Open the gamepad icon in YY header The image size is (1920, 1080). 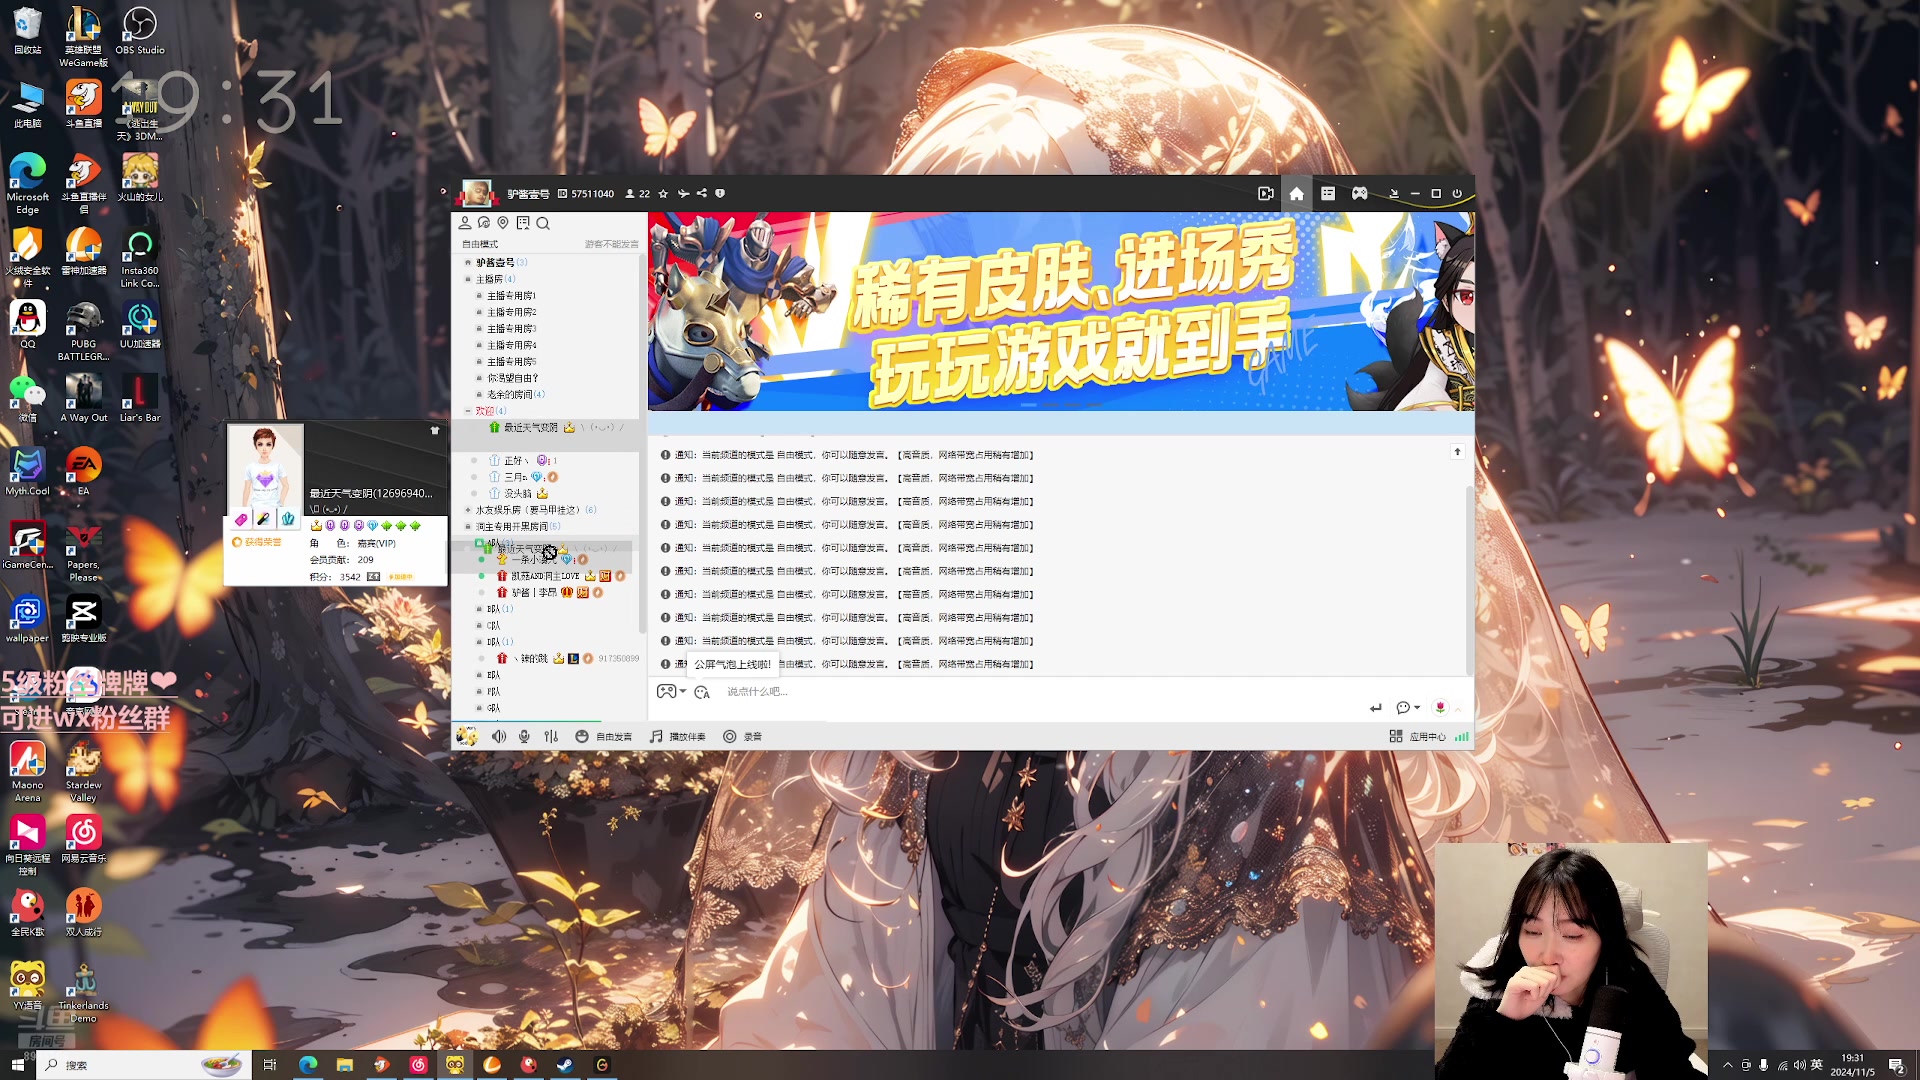[1360, 194]
